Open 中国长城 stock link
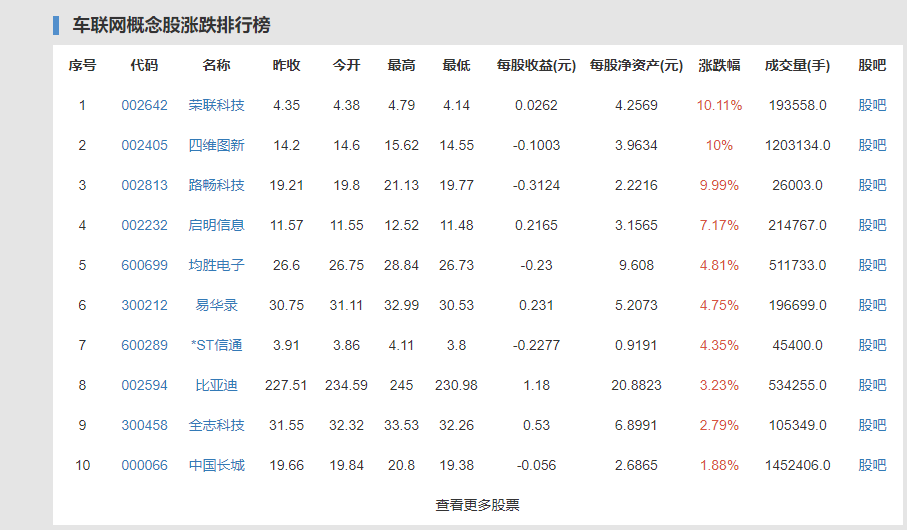The width and height of the screenshot is (907, 530). (216, 465)
